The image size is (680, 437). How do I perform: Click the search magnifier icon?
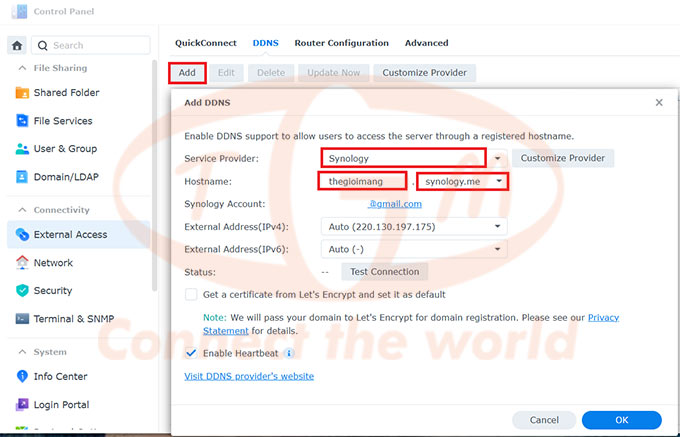pos(42,46)
